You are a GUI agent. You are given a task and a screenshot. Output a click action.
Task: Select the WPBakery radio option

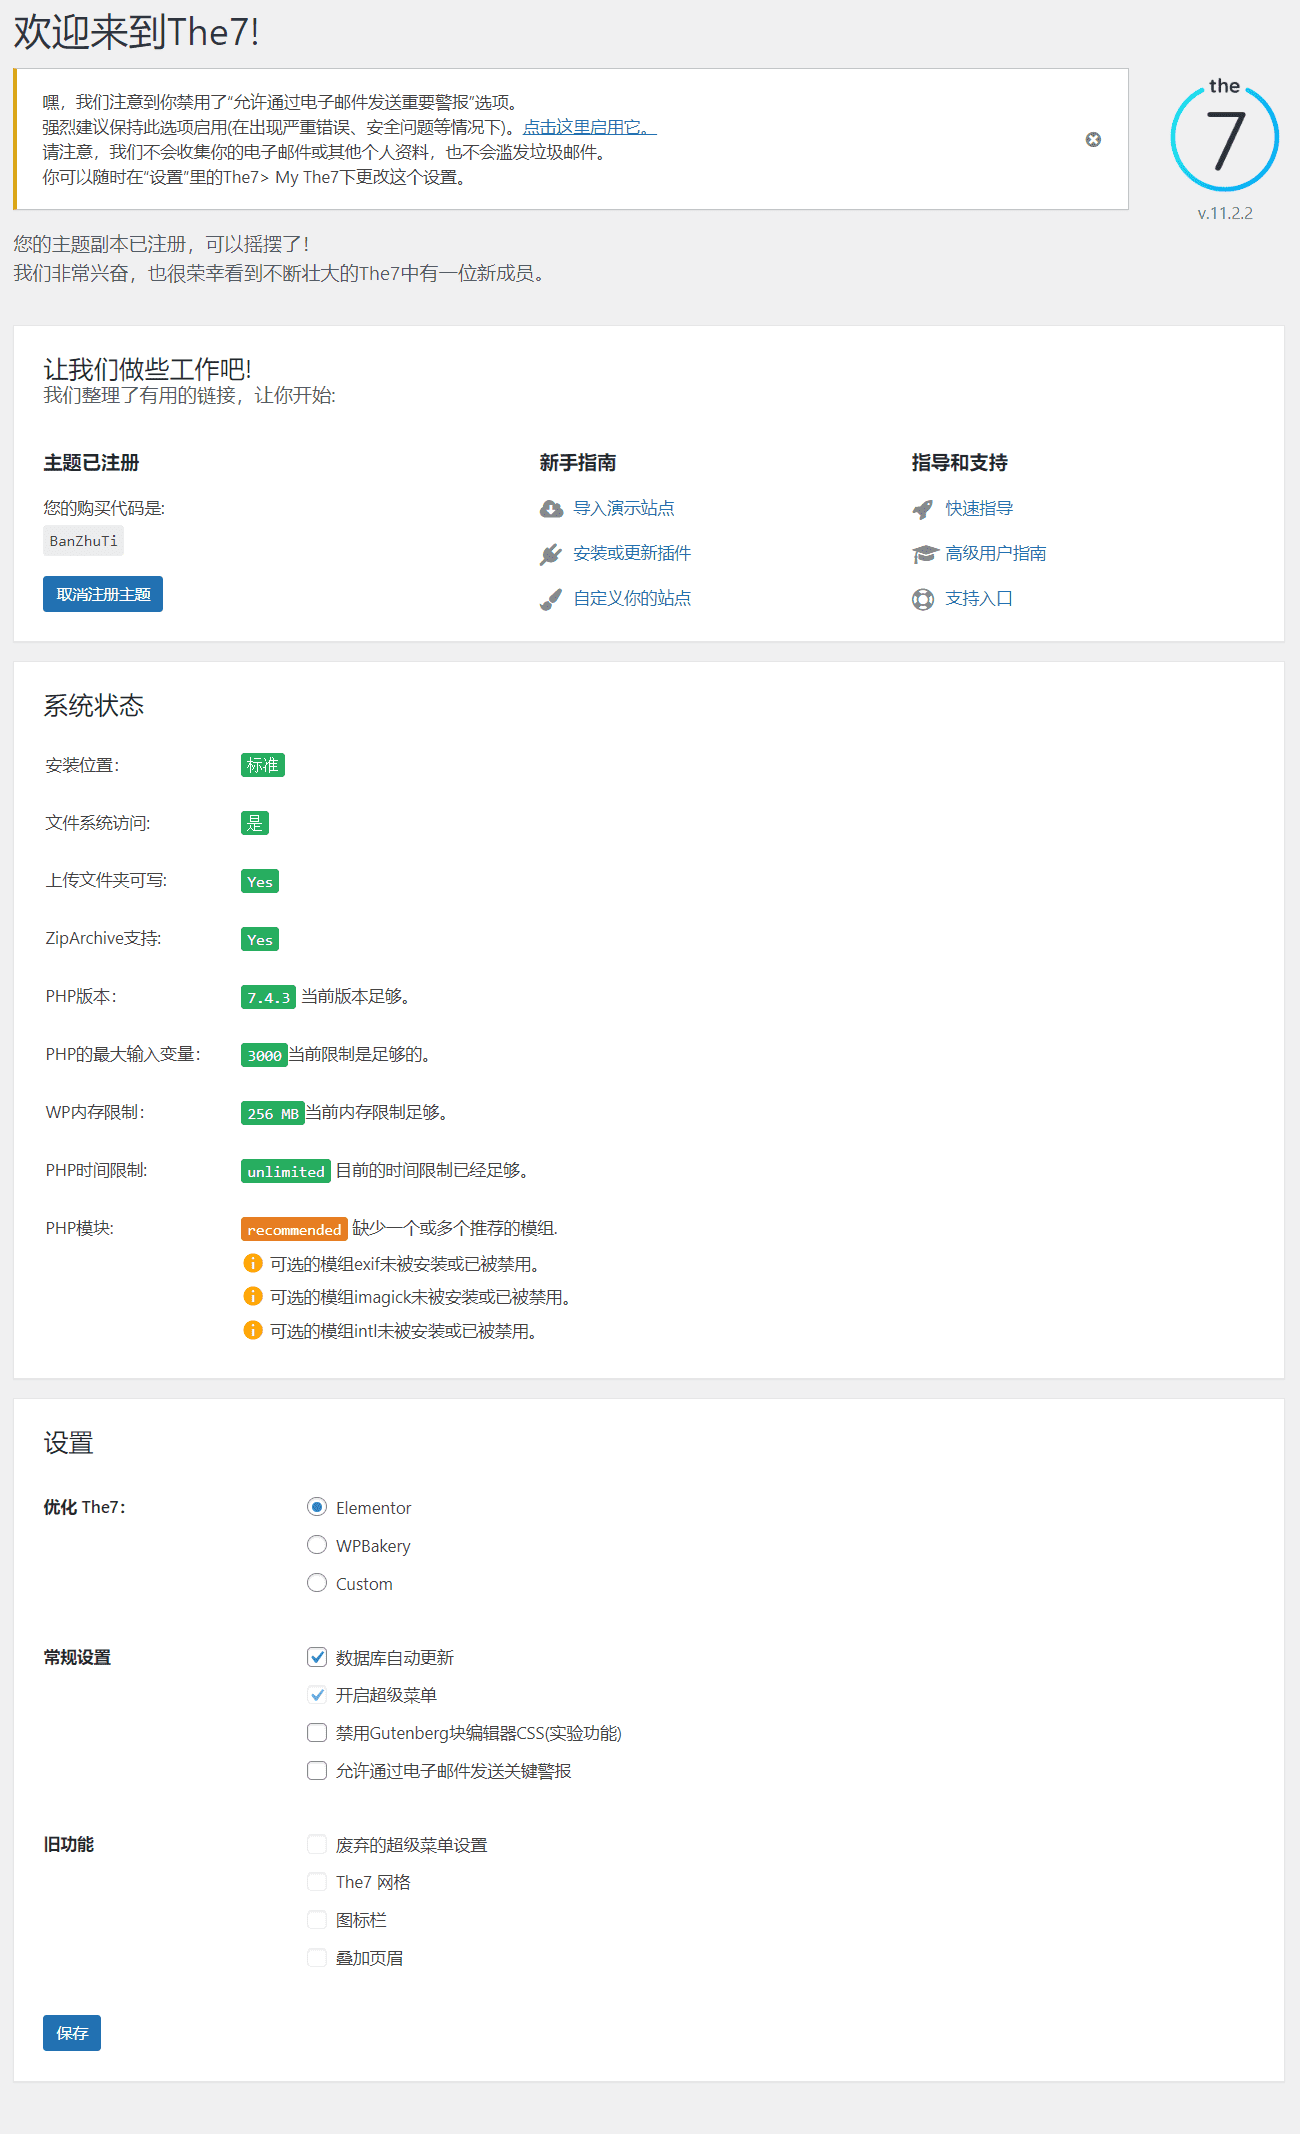click(317, 1545)
